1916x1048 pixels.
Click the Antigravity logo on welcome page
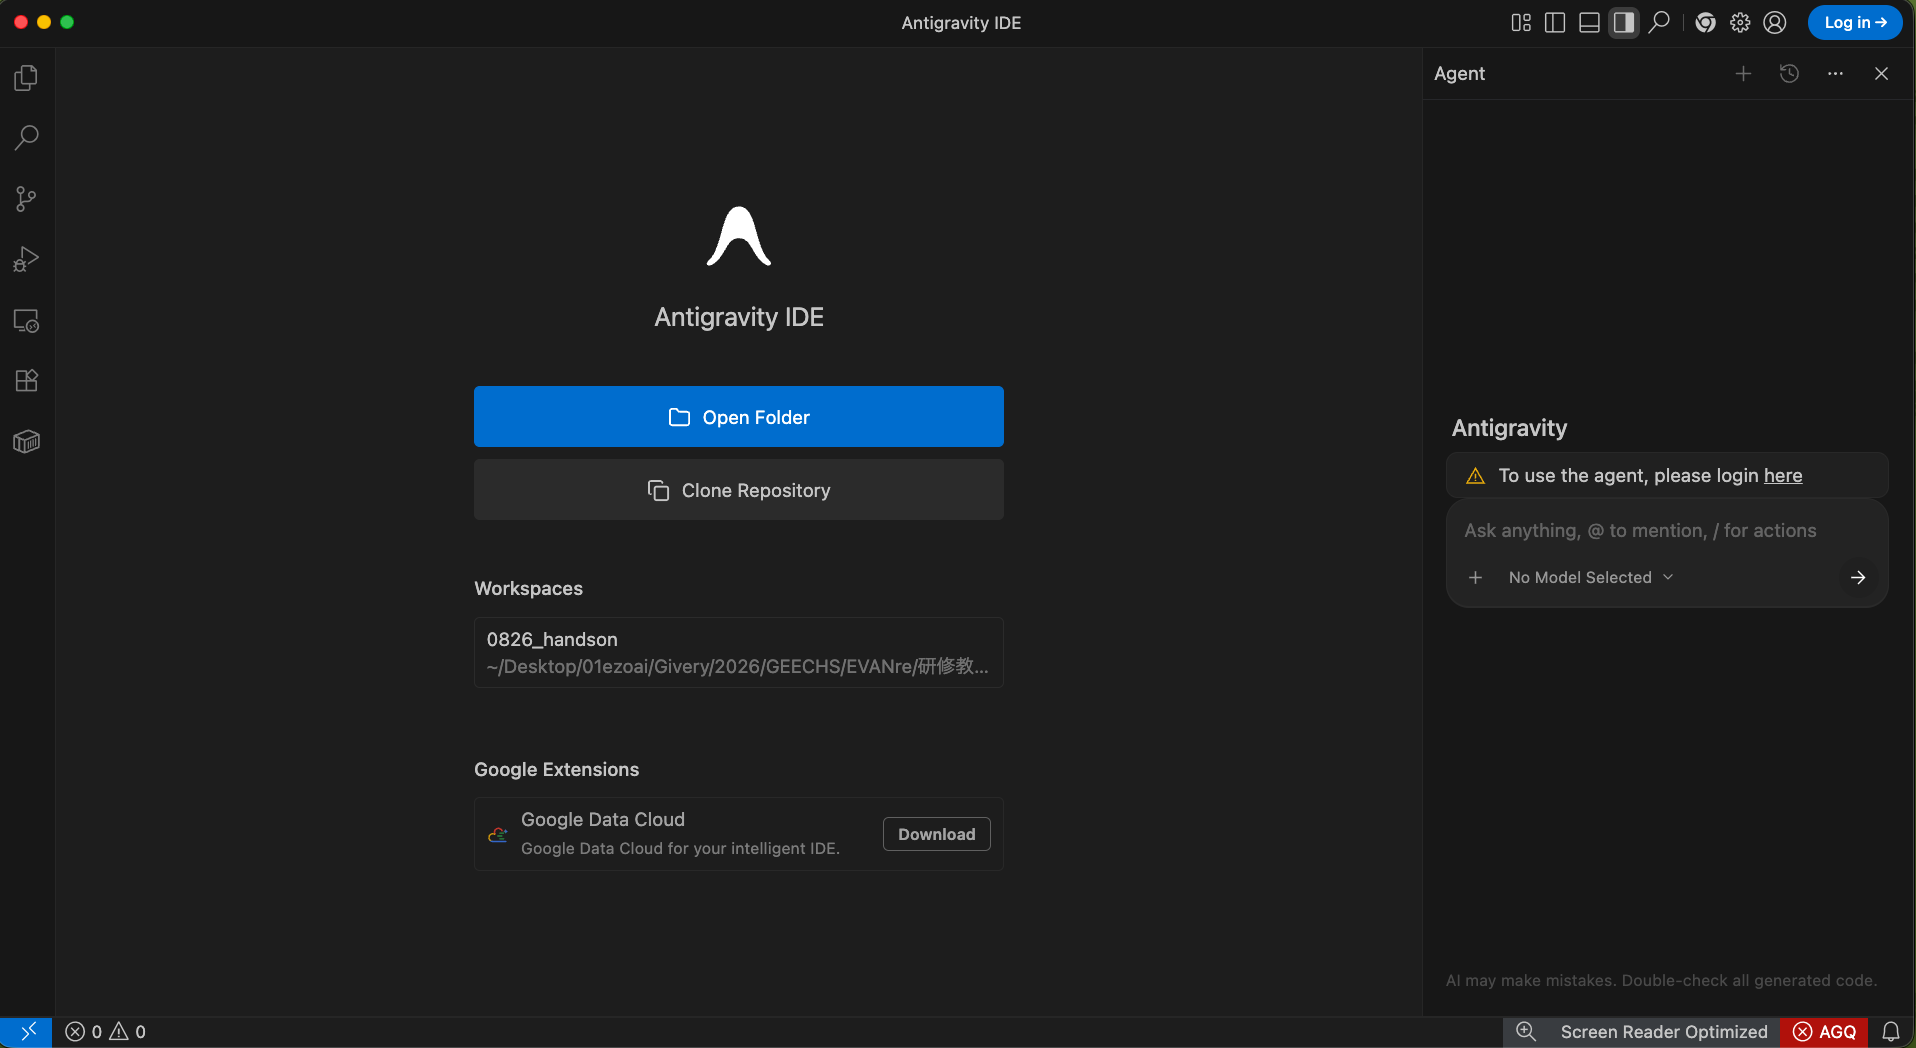739,237
